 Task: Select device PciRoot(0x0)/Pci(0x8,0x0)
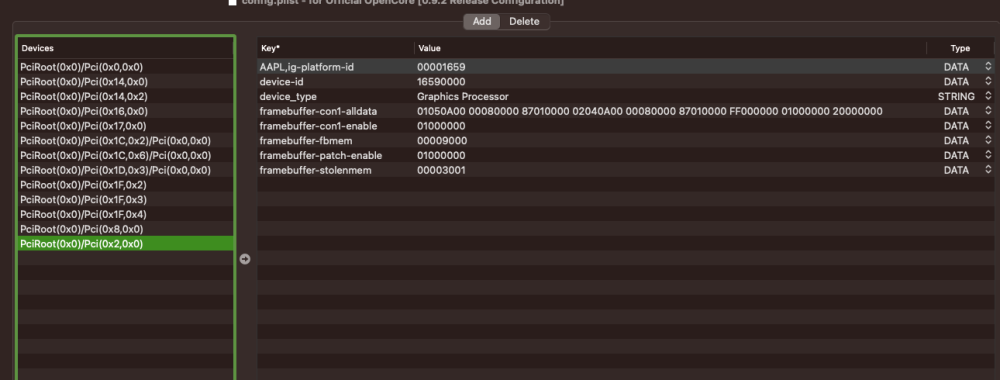click(x=125, y=229)
